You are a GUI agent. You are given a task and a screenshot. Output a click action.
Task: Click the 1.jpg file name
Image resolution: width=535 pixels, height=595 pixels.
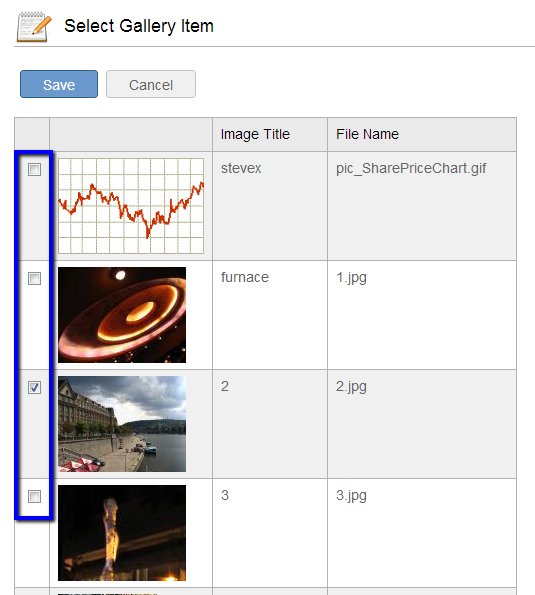tap(351, 278)
